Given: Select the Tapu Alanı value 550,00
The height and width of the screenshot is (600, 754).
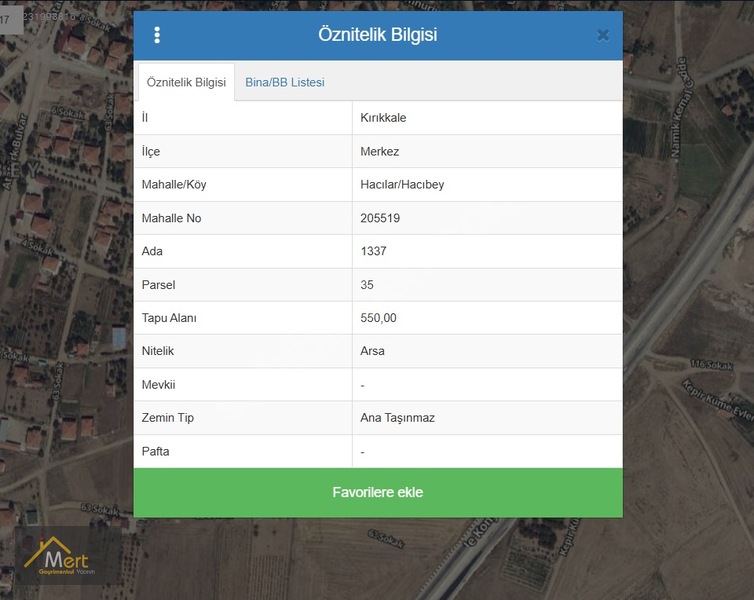Looking at the screenshot, I should pyautogui.click(x=378, y=318).
